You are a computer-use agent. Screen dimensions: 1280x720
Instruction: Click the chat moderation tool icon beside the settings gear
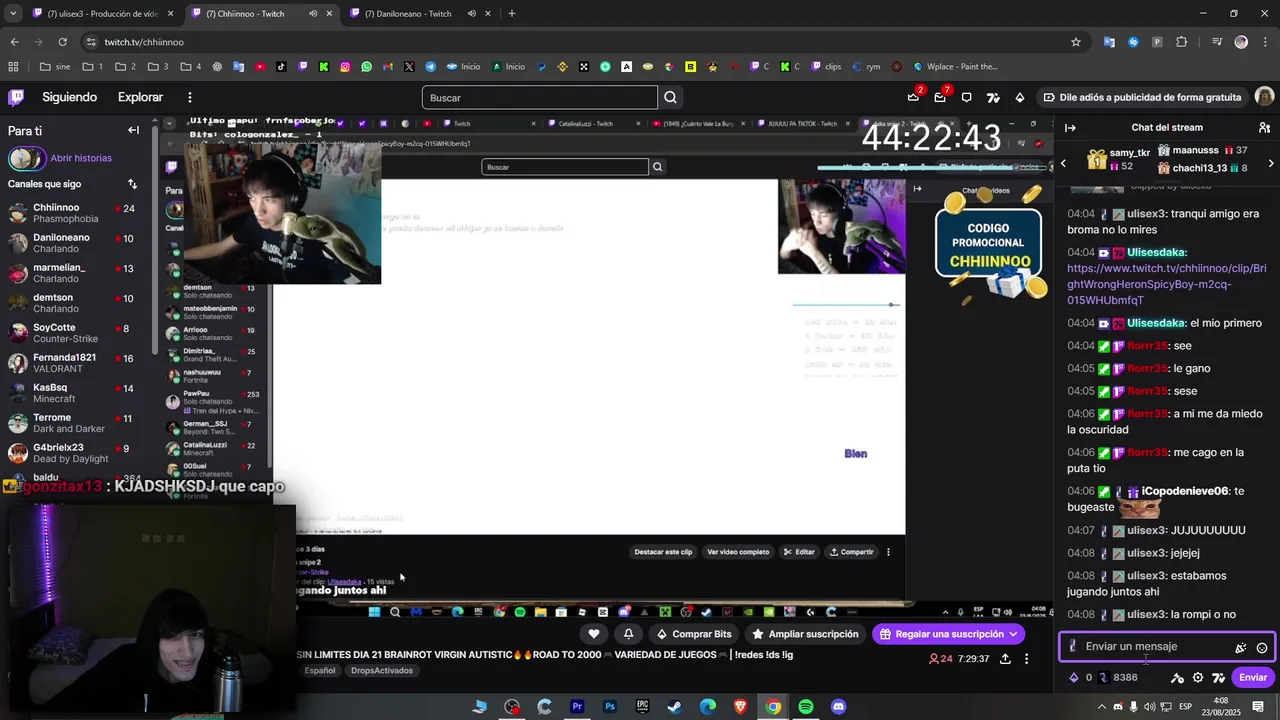[1177, 678]
